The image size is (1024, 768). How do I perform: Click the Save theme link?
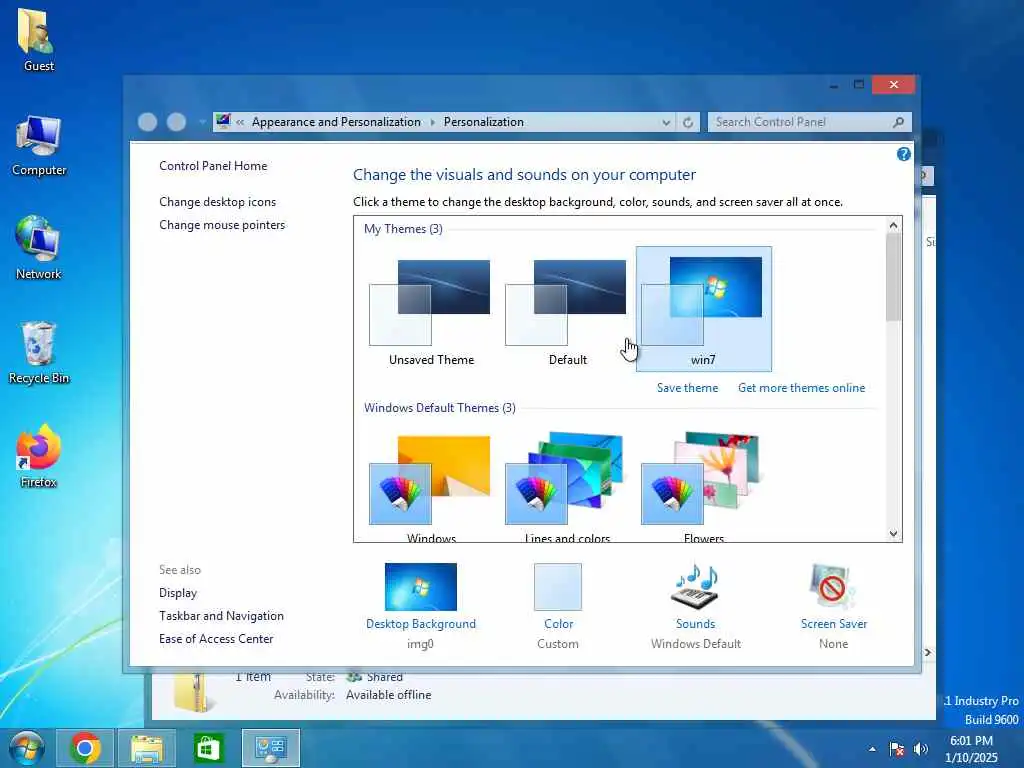tap(687, 388)
